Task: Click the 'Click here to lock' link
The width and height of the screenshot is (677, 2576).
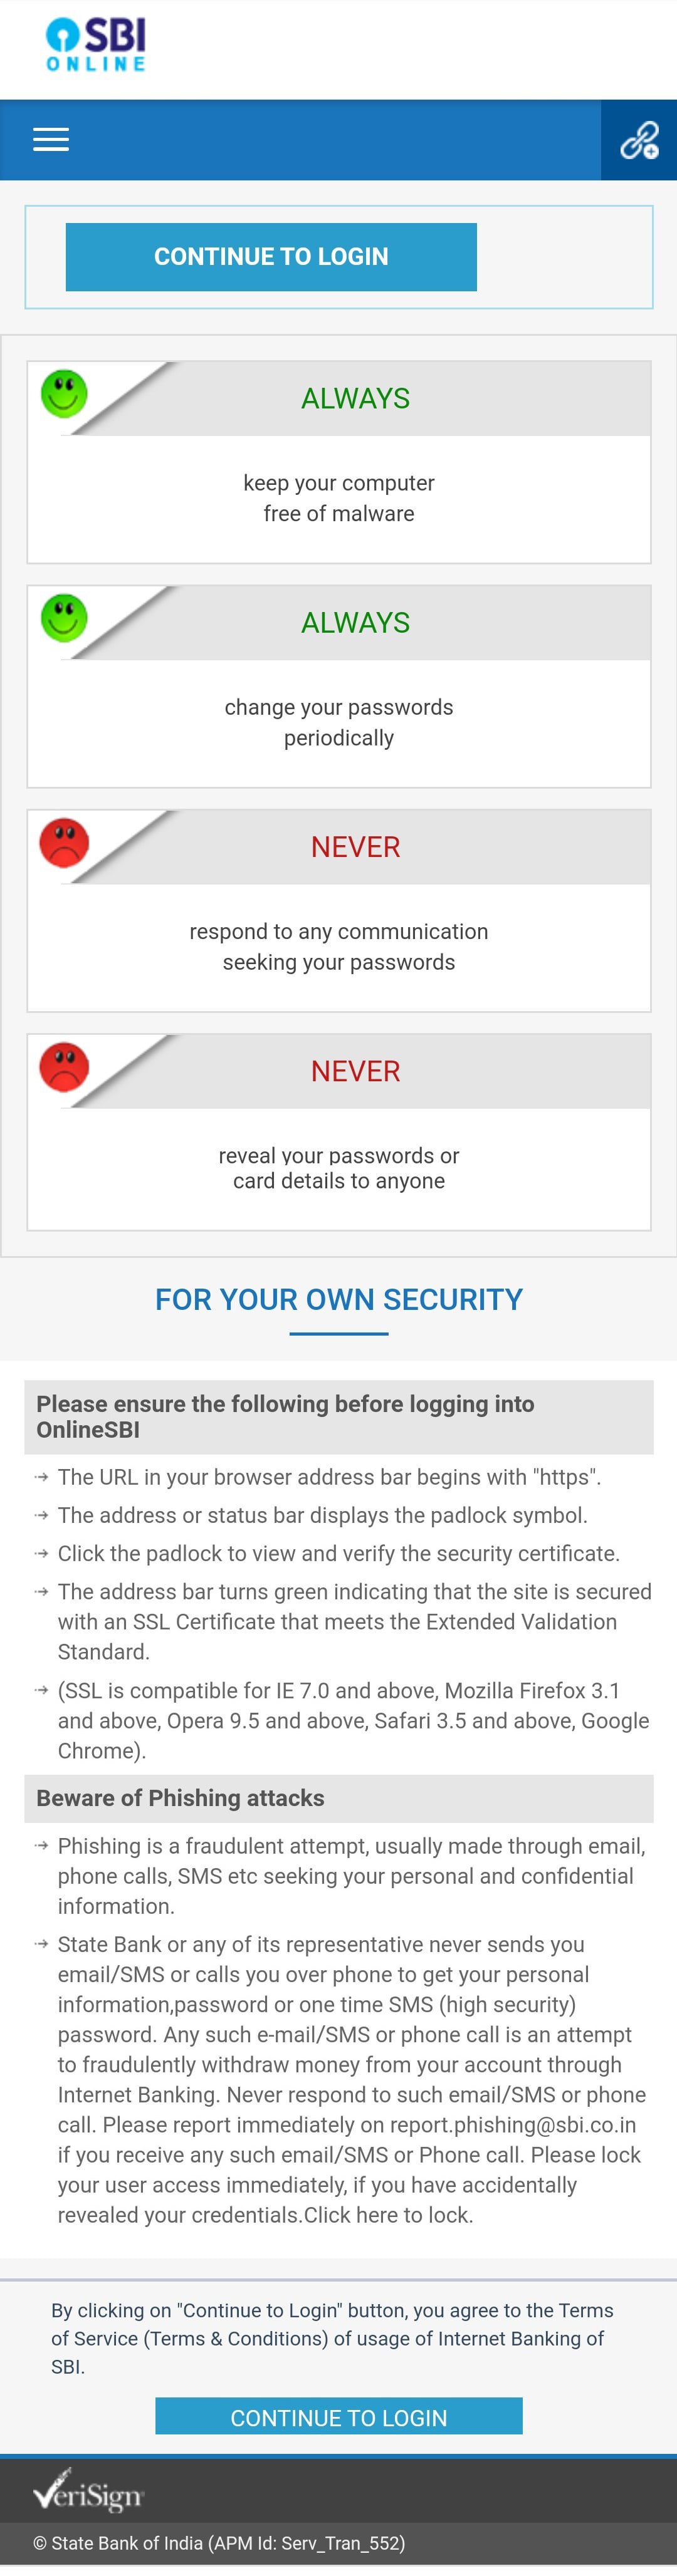Action: (387, 2215)
